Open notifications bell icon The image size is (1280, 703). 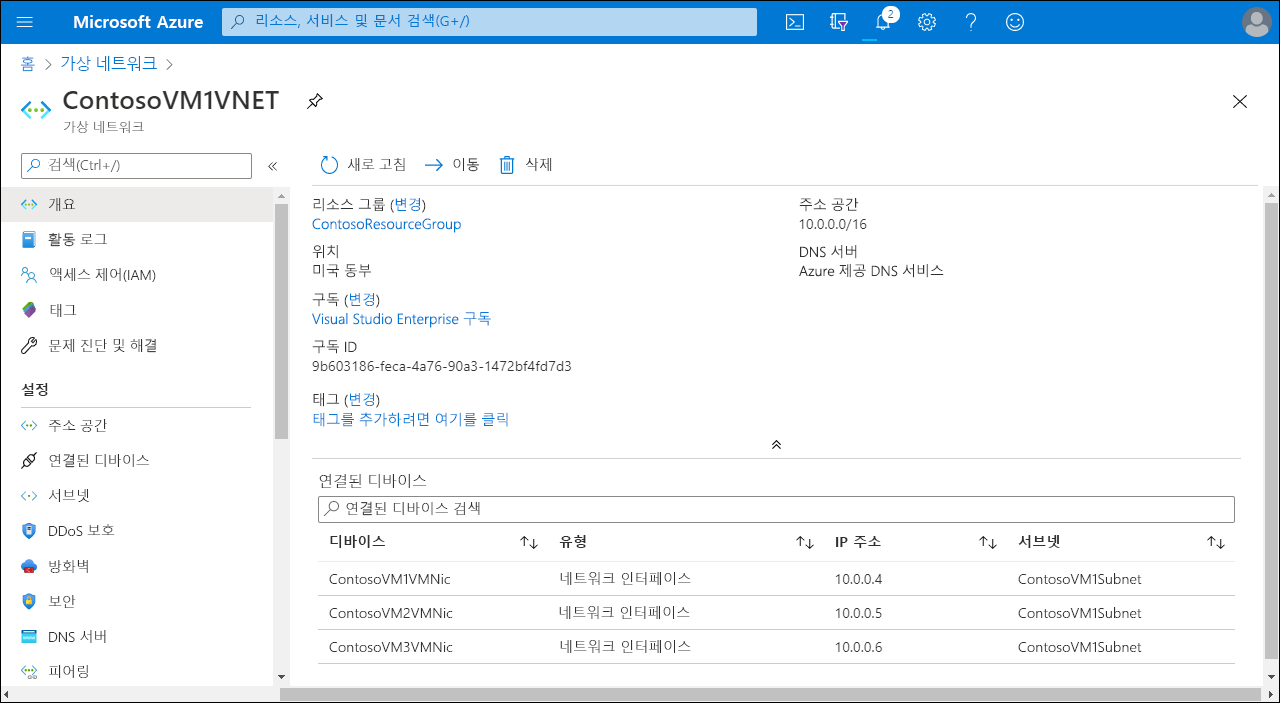[883, 22]
